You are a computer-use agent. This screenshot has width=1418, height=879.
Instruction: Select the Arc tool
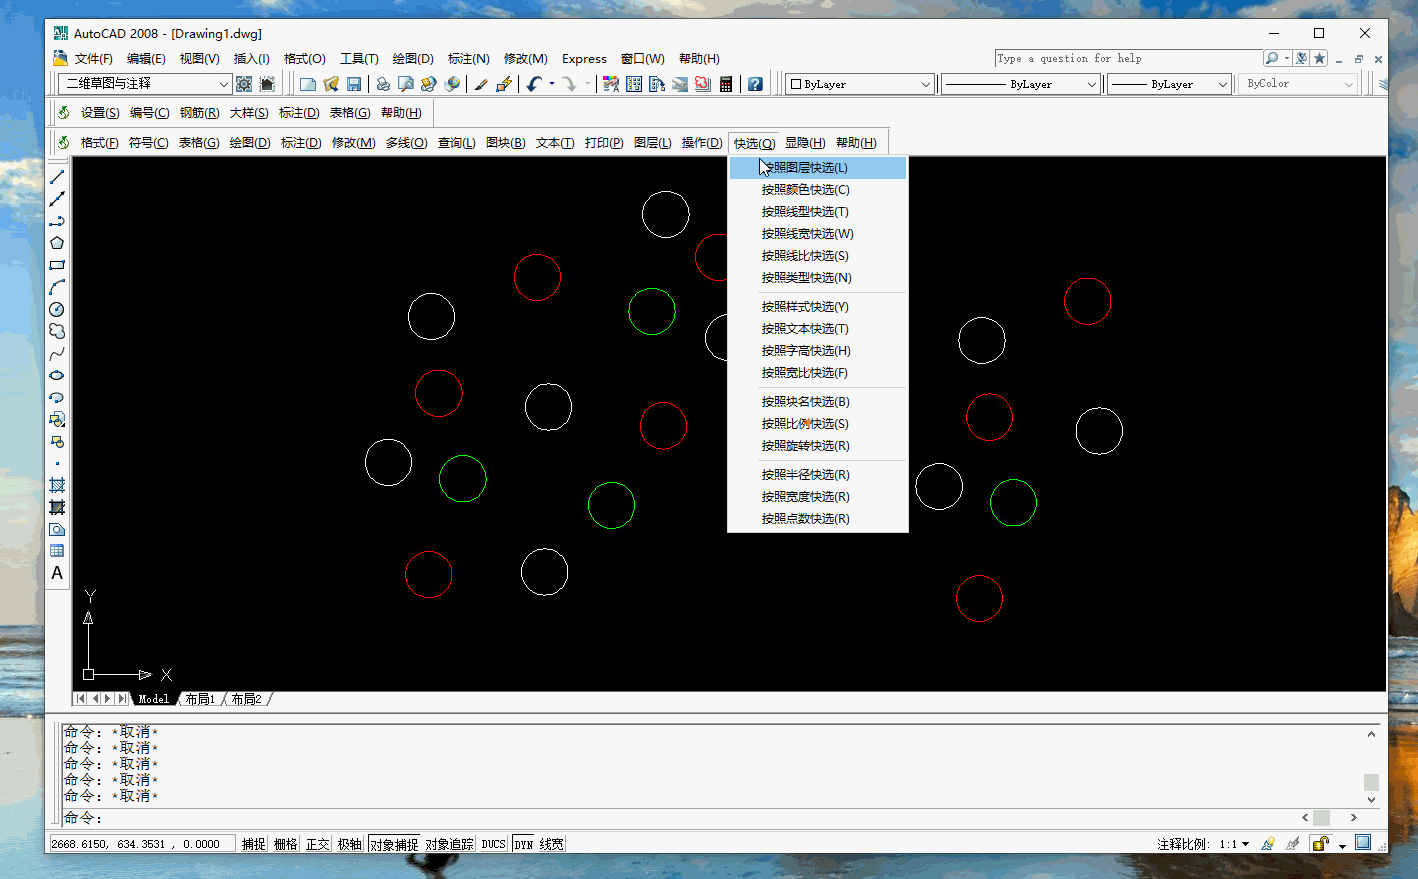[x=57, y=287]
